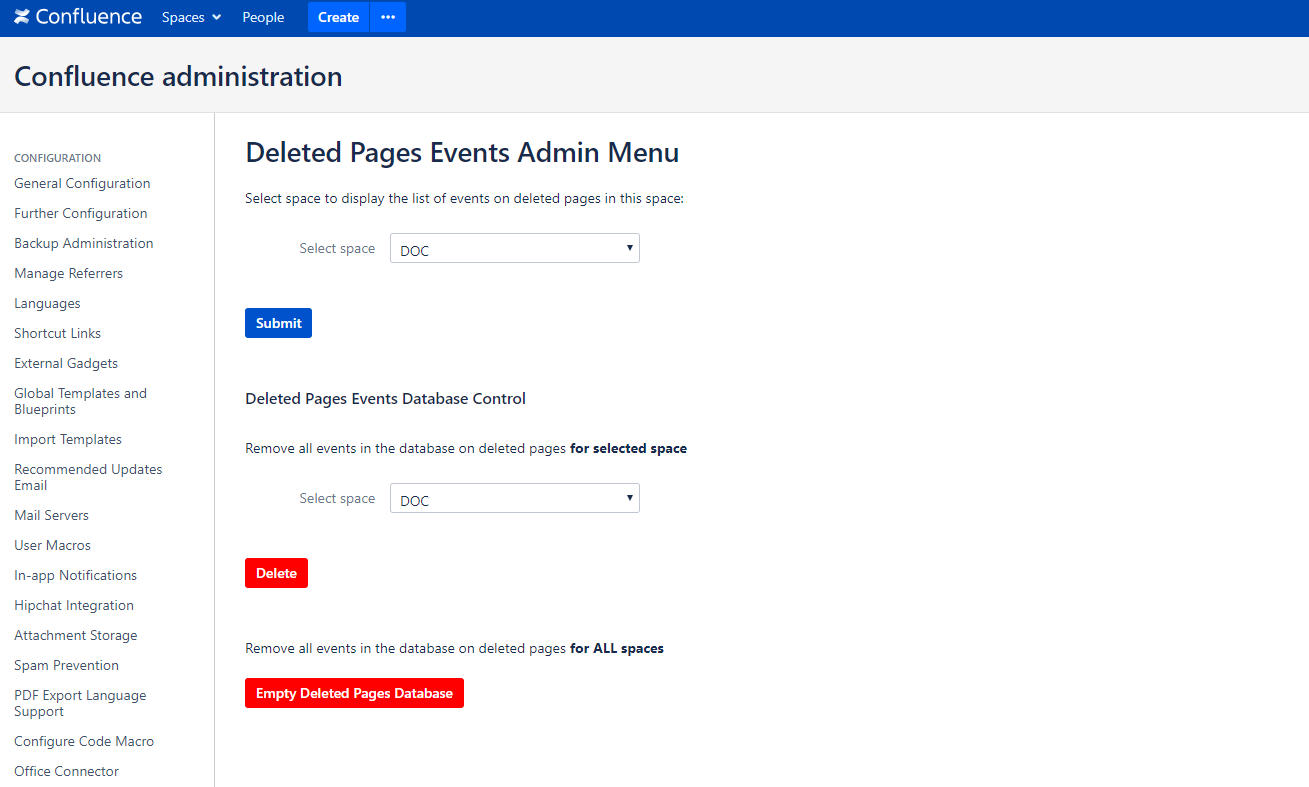Click the Select space label above the Submit button
Viewport: 1309px width, 787px height.
(337, 248)
